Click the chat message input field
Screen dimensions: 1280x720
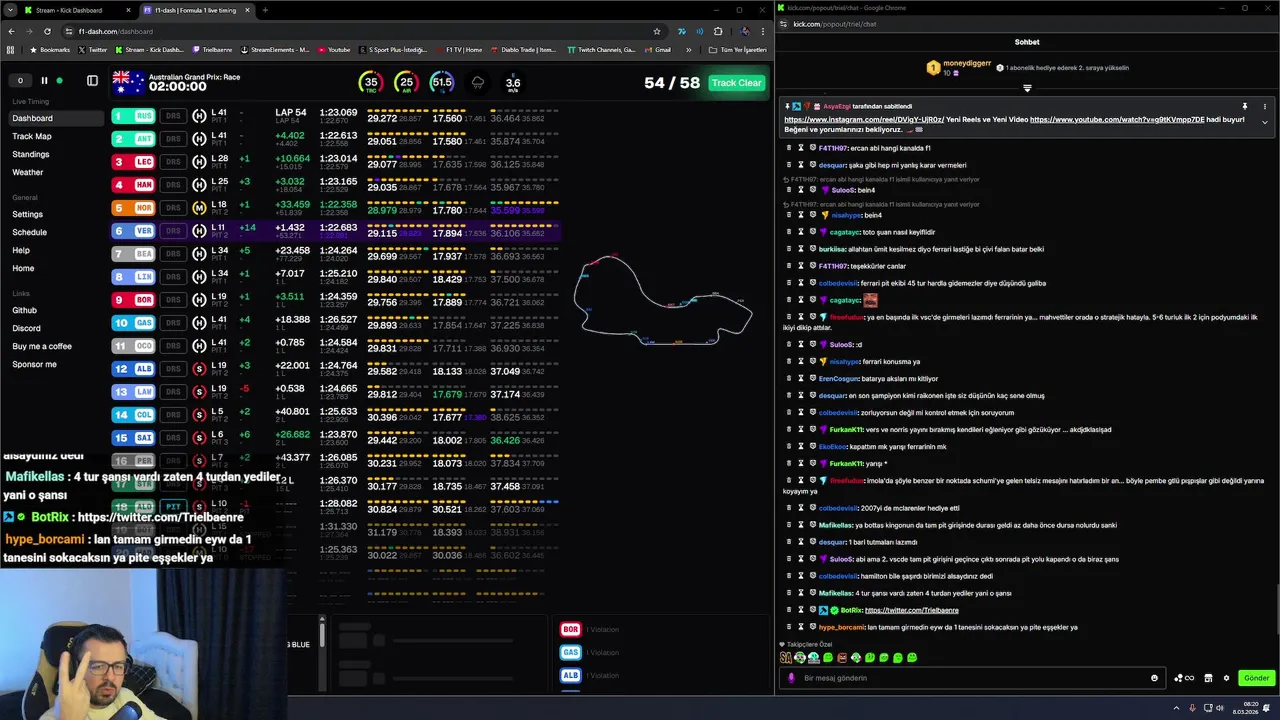click(x=970, y=678)
